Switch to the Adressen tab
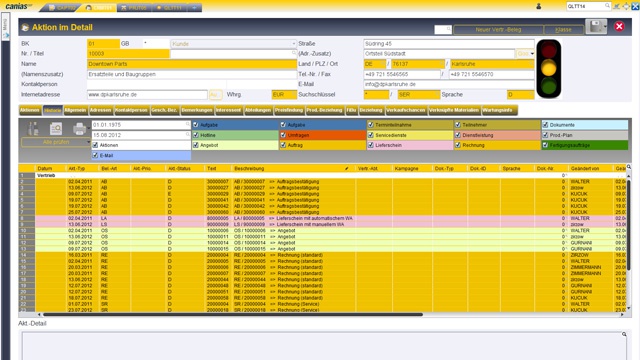The image size is (640, 360). (x=100, y=110)
